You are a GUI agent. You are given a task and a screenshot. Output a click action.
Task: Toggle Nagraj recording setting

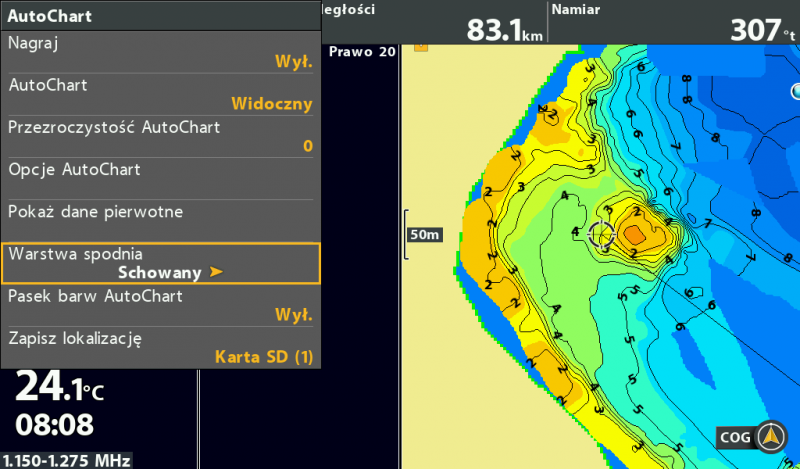160,51
